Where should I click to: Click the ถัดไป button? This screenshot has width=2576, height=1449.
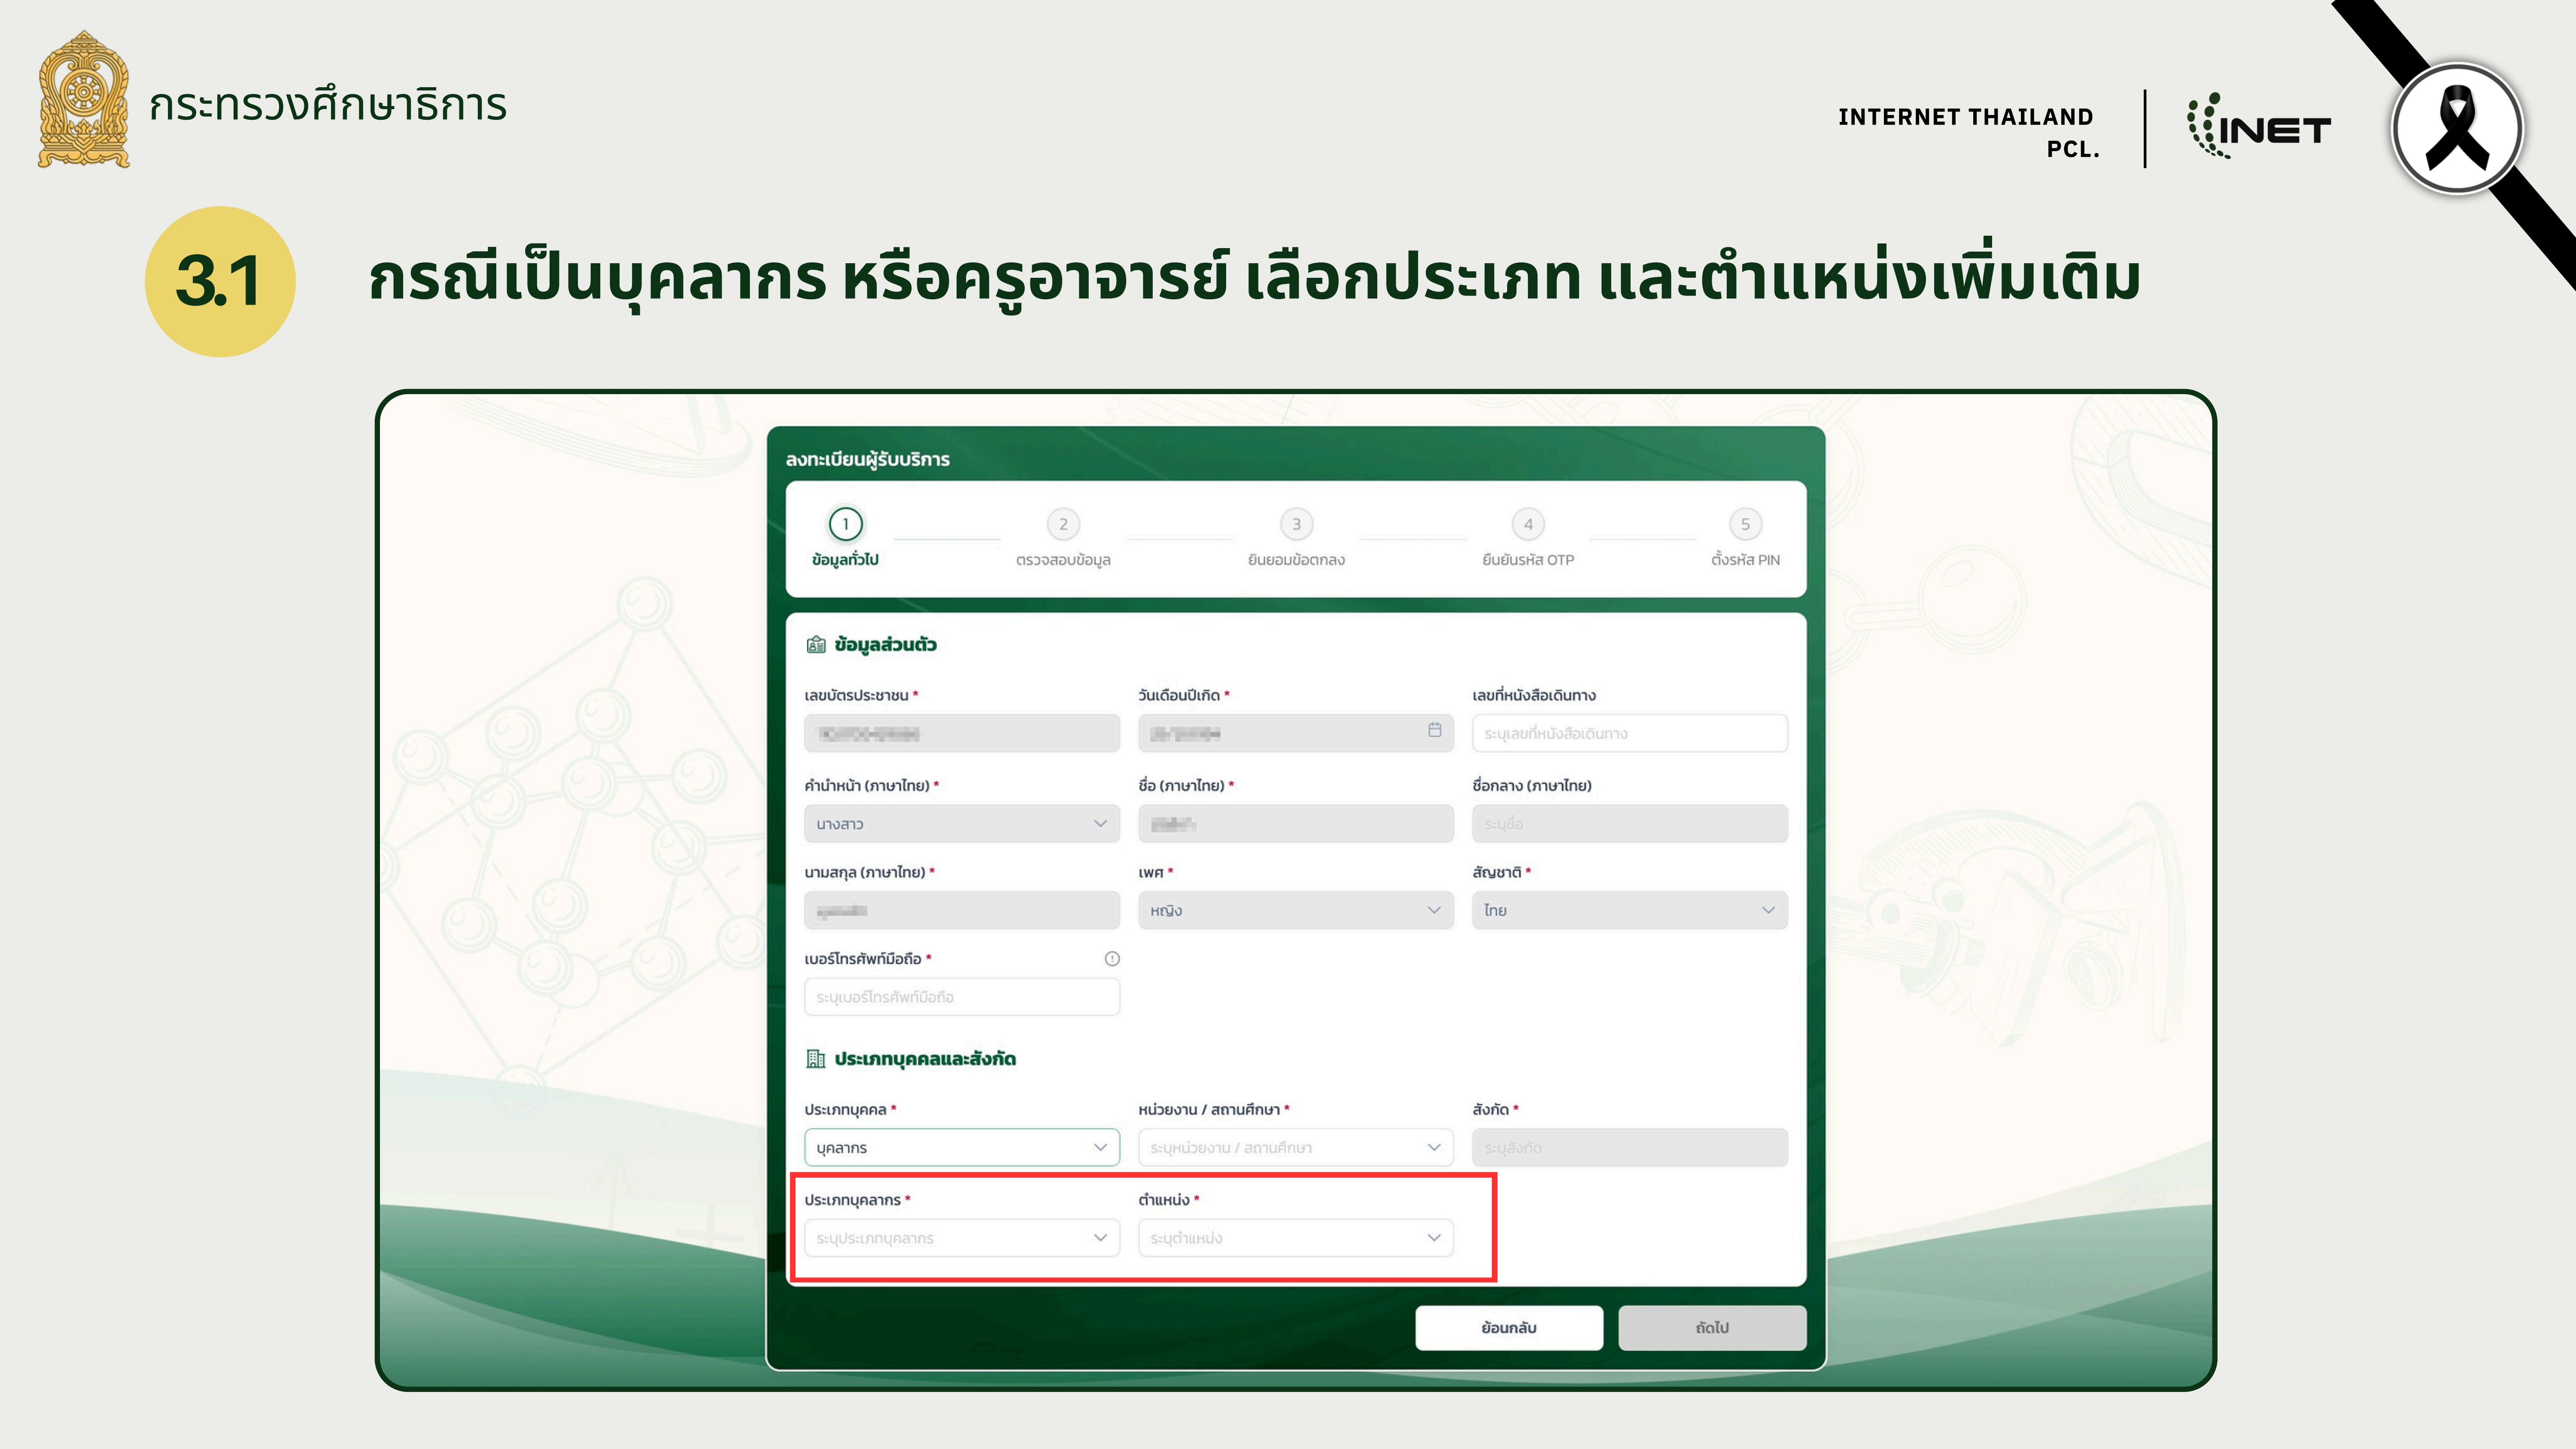click(1712, 1327)
